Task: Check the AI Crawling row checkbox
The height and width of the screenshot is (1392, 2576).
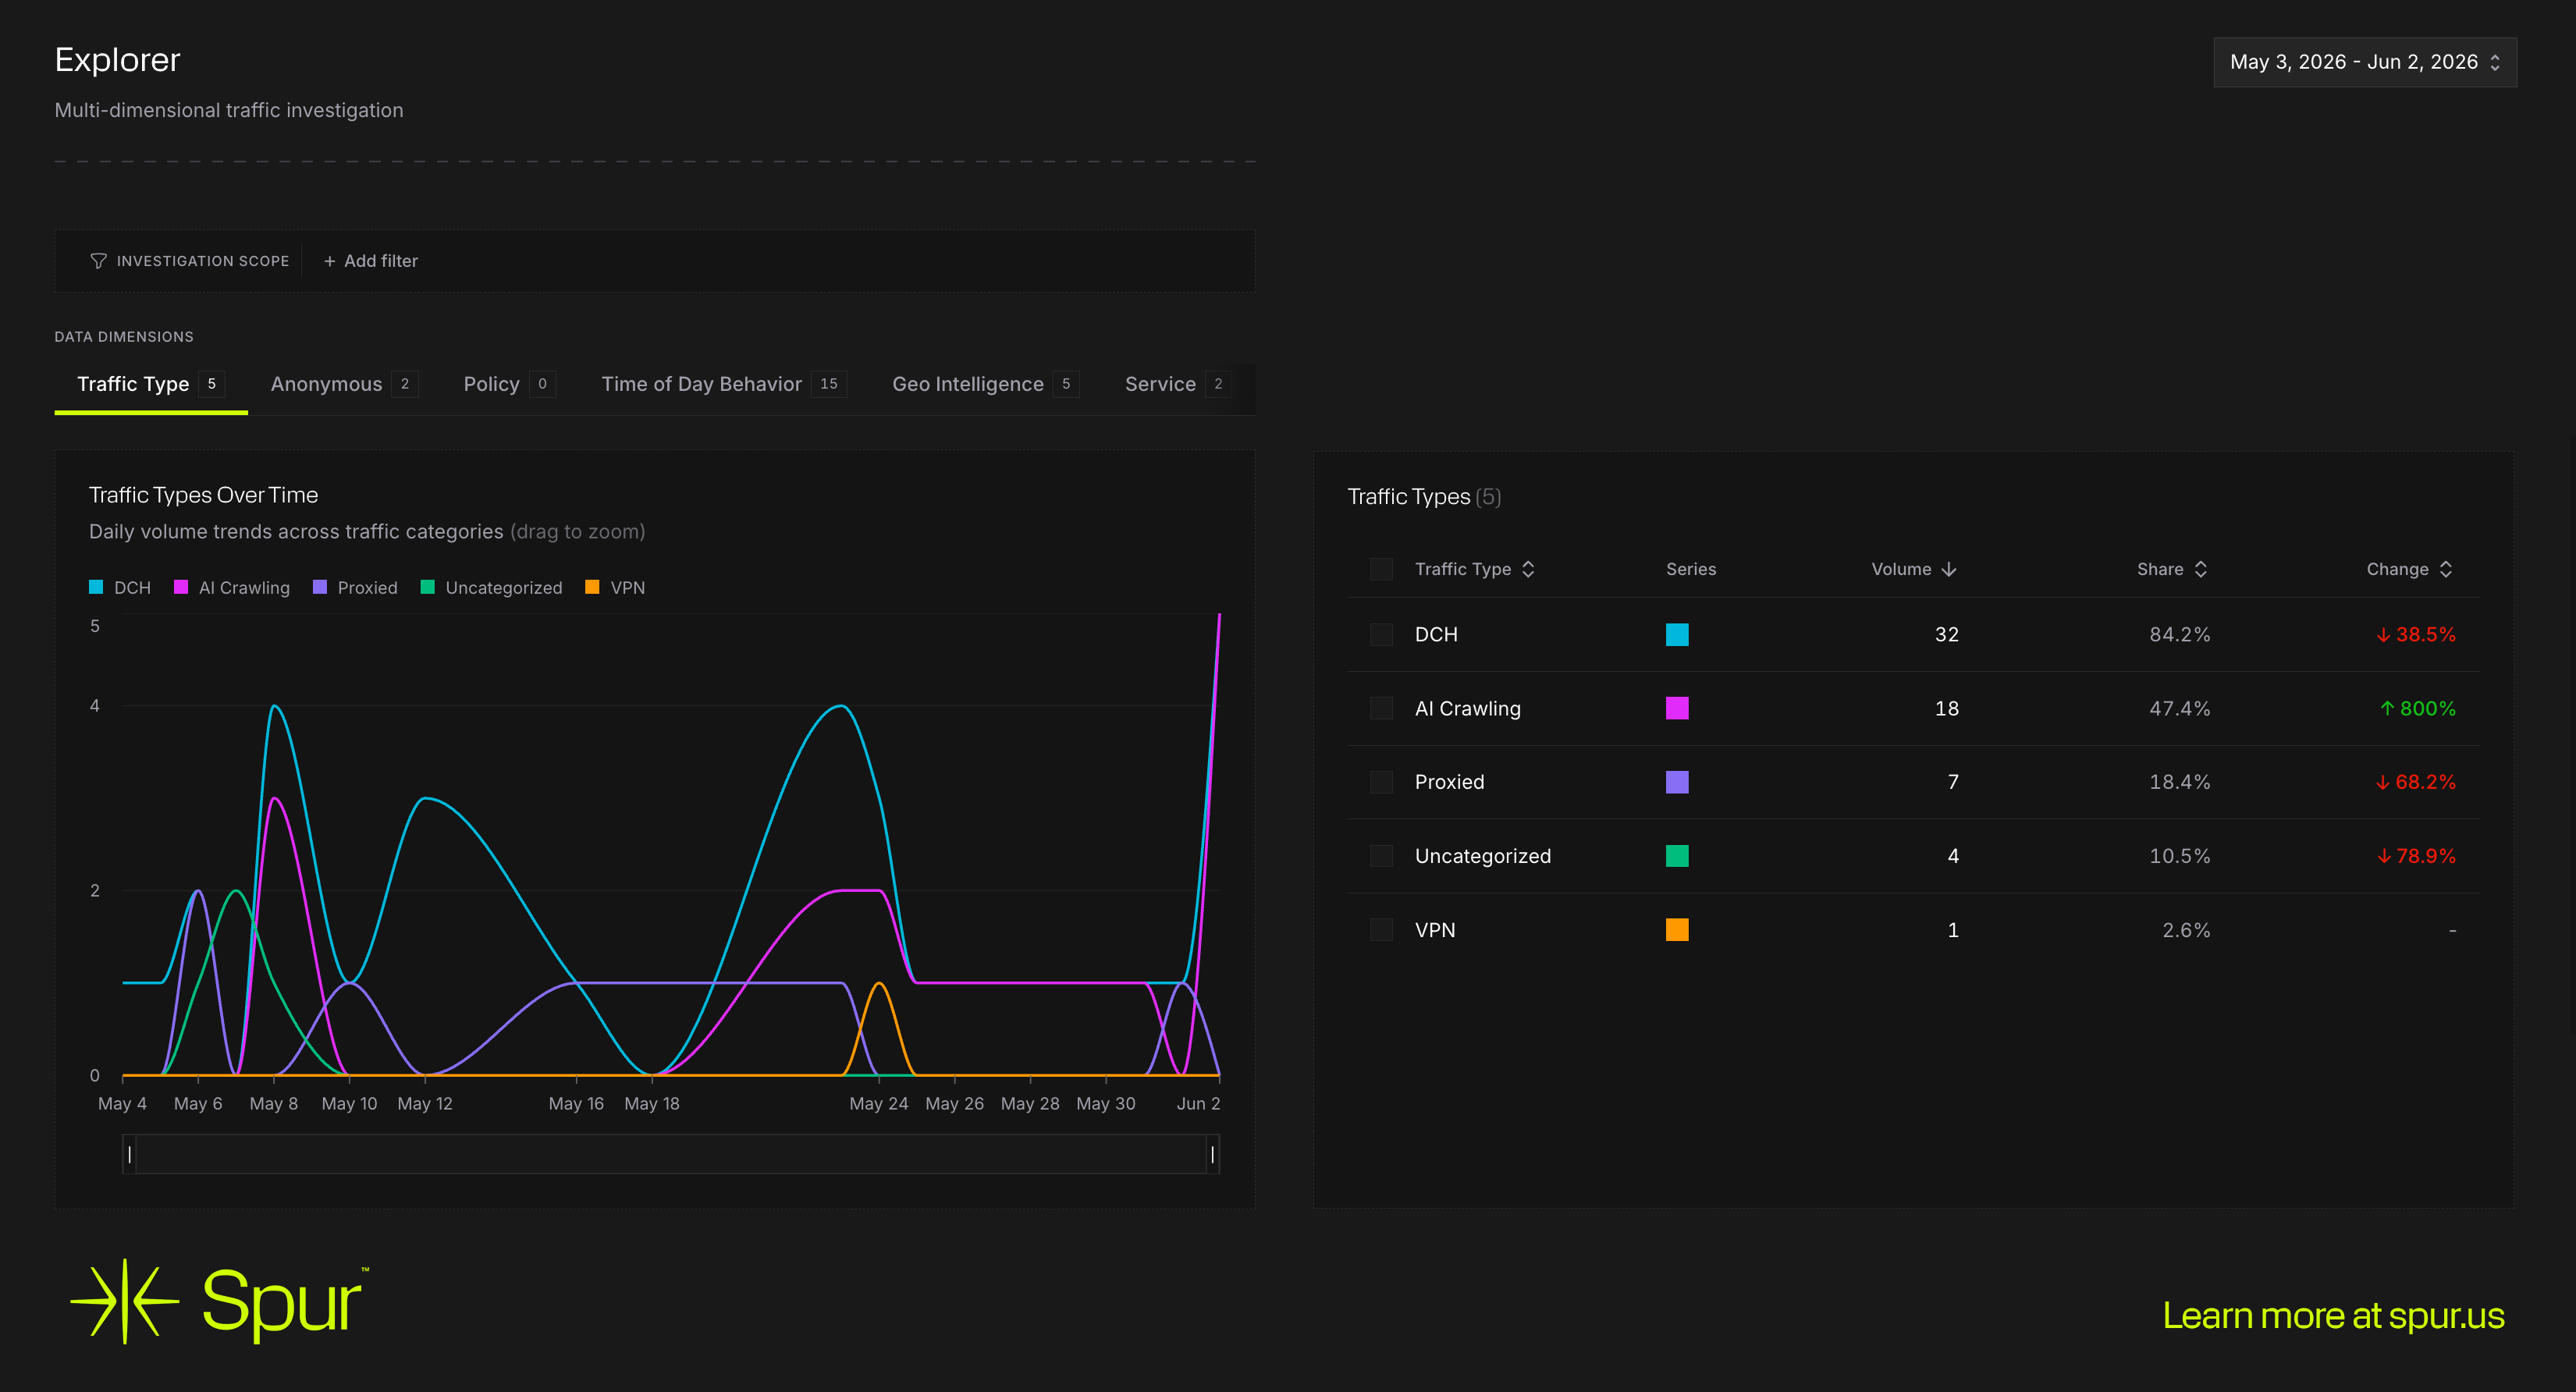Action: [x=1381, y=708]
